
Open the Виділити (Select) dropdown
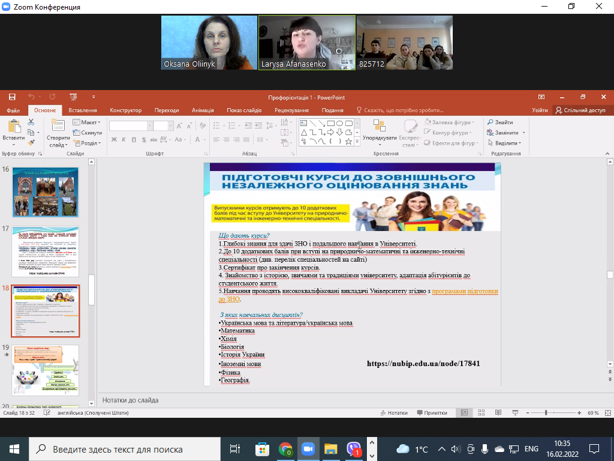505,143
